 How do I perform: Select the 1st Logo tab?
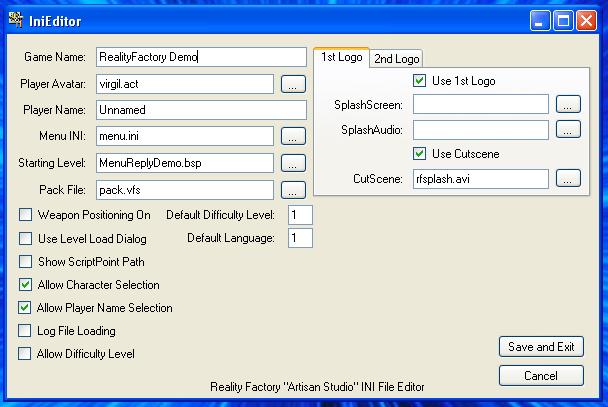click(x=341, y=57)
